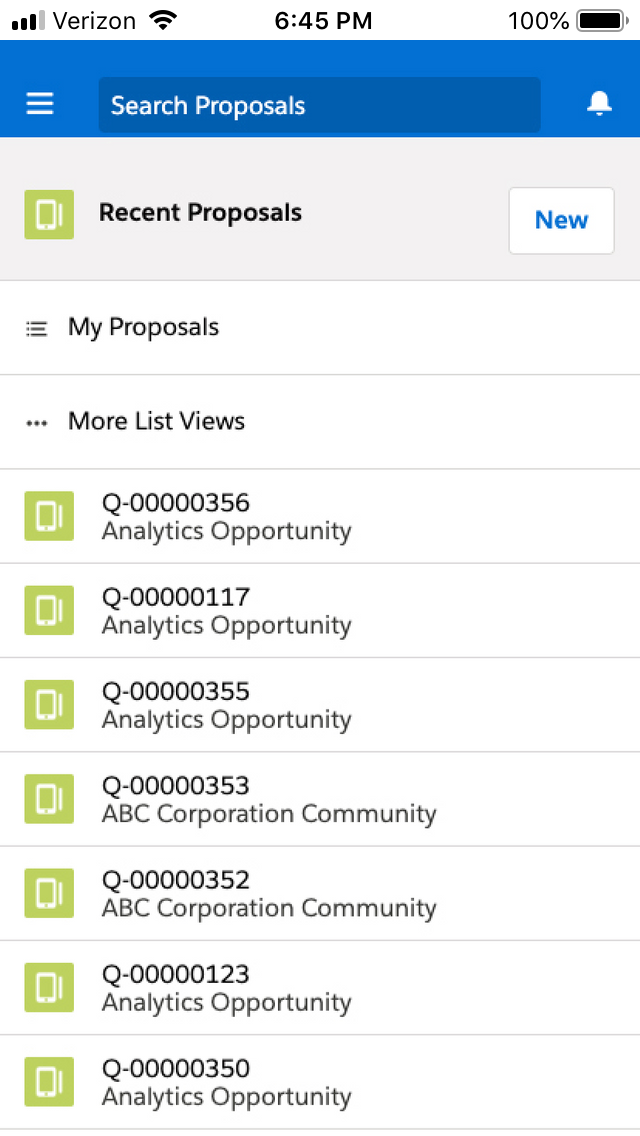Viewport: 640px width, 1136px height.
Task: Click the My Proposals list view icon
Action: coord(36,327)
